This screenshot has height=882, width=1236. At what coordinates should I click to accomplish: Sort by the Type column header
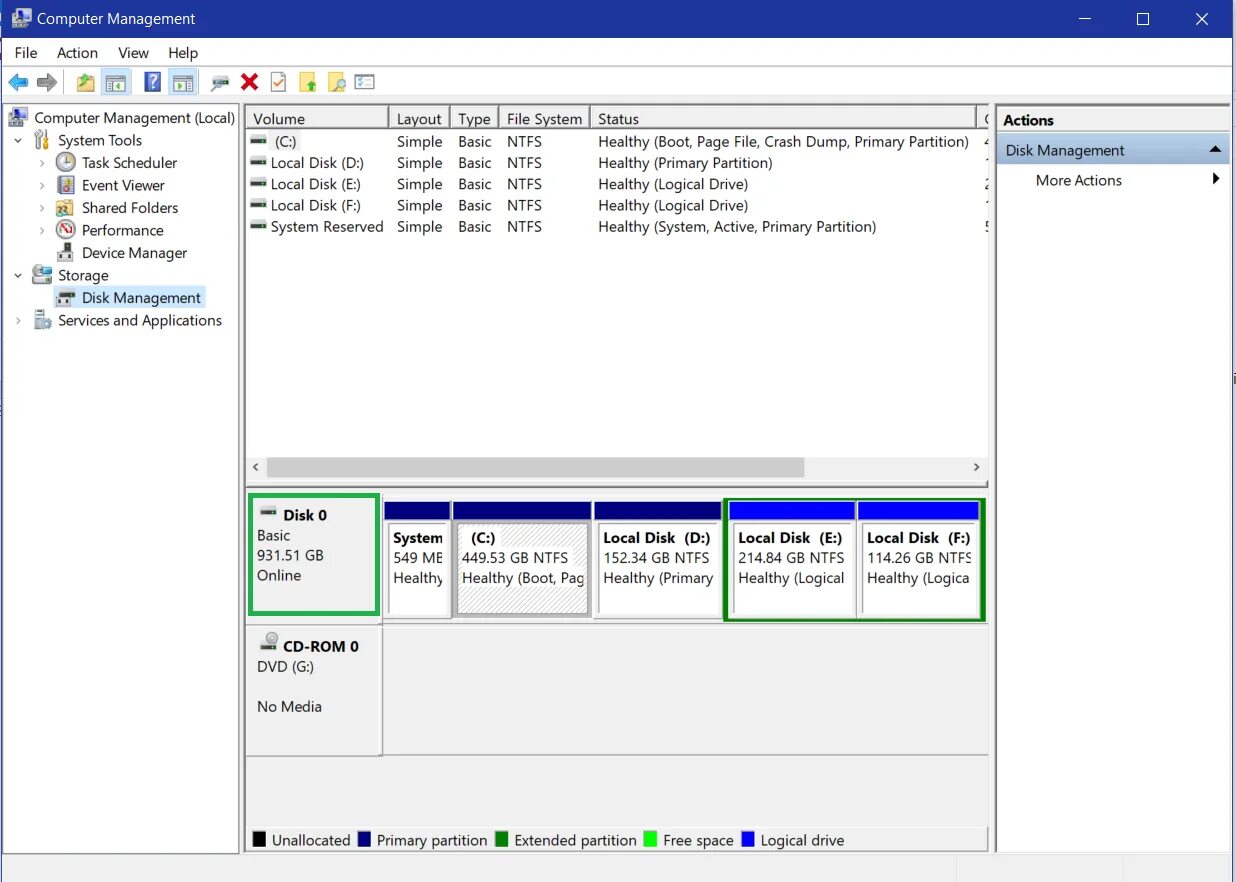point(475,118)
